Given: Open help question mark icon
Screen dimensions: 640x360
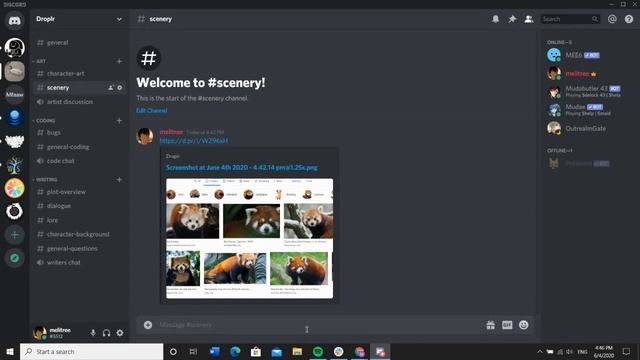Looking at the screenshot, I should pyautogui.click(x=629, y=19).
